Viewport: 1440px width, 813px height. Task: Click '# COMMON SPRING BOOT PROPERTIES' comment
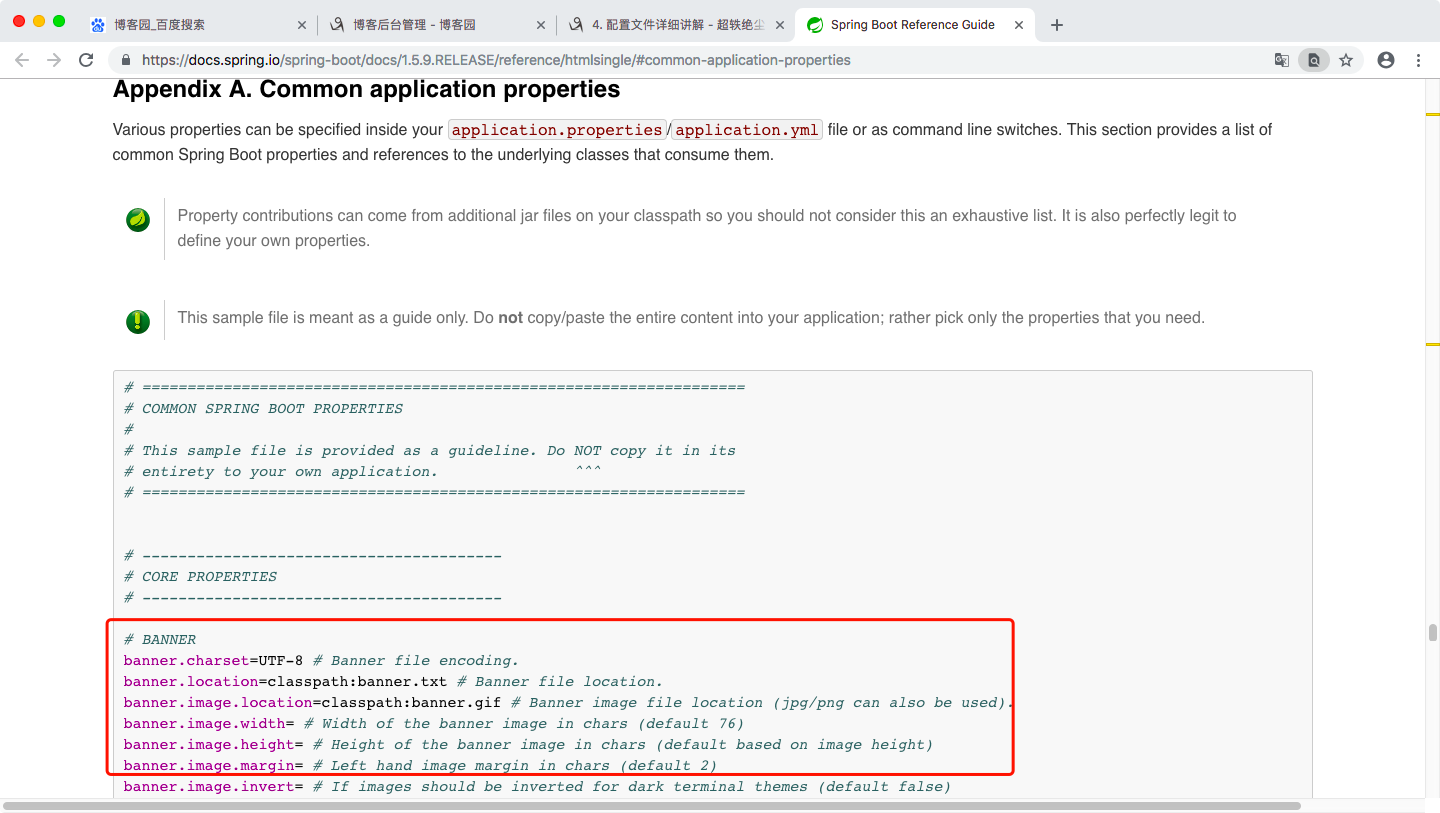[263, 408]
